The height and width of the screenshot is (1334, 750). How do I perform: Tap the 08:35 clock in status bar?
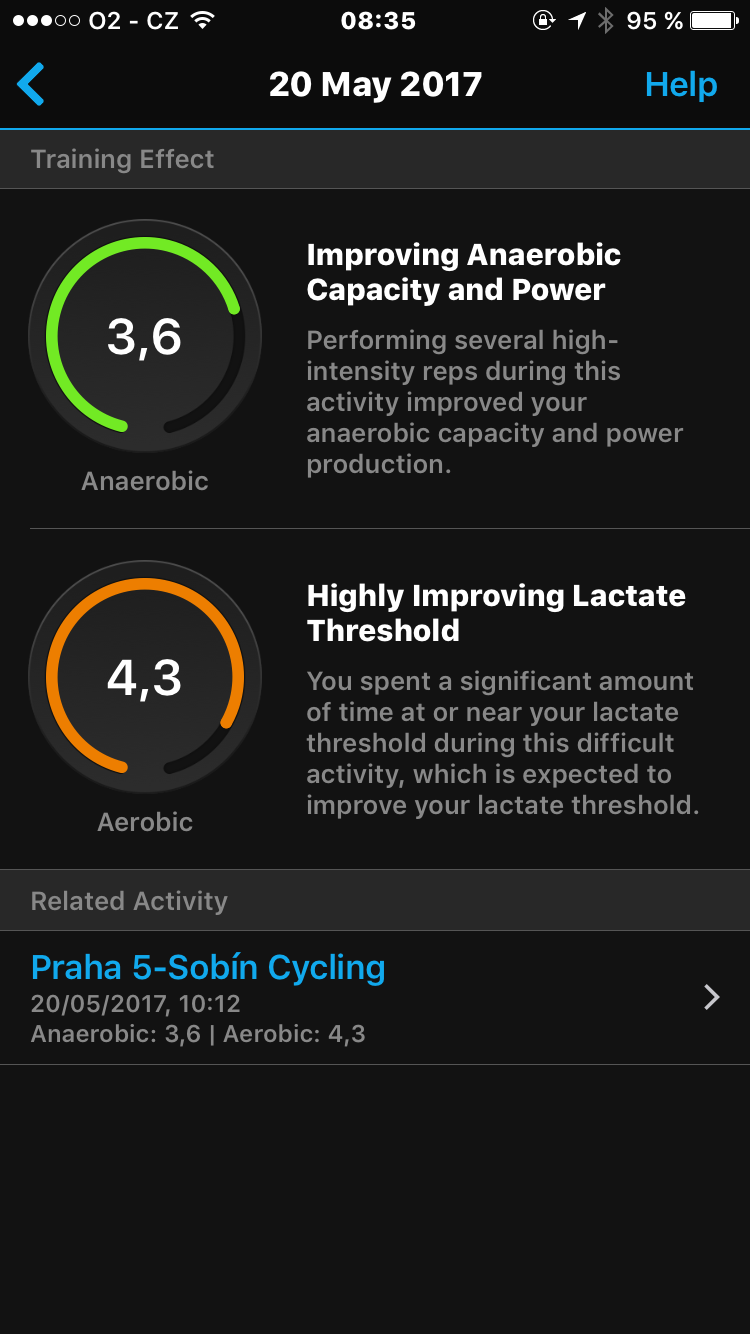point(377,21)
